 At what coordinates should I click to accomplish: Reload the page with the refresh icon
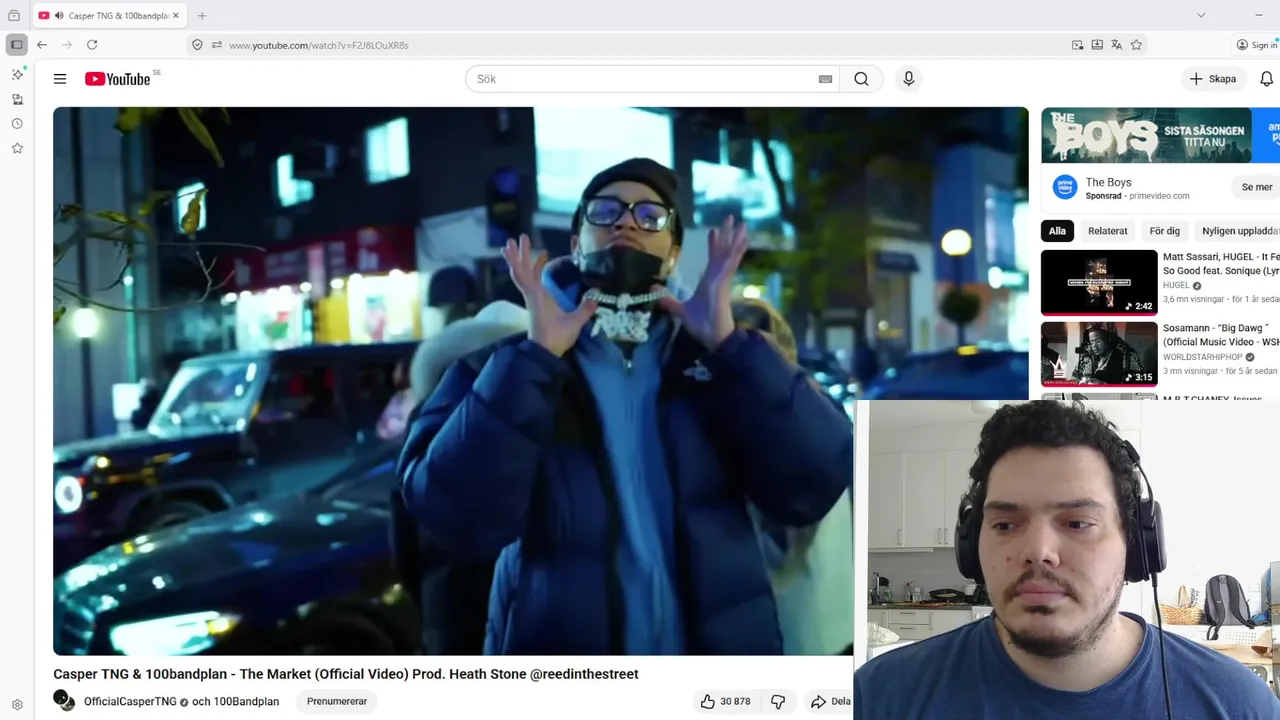(x=92, y=45)
